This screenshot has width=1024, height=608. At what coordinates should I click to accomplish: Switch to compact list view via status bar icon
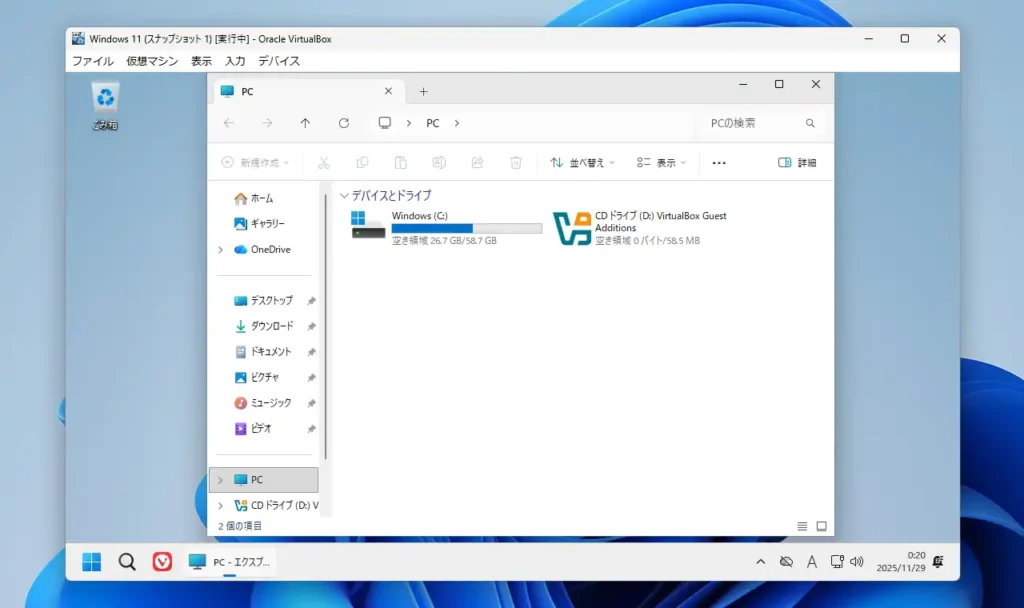click(x=802, y=525)
